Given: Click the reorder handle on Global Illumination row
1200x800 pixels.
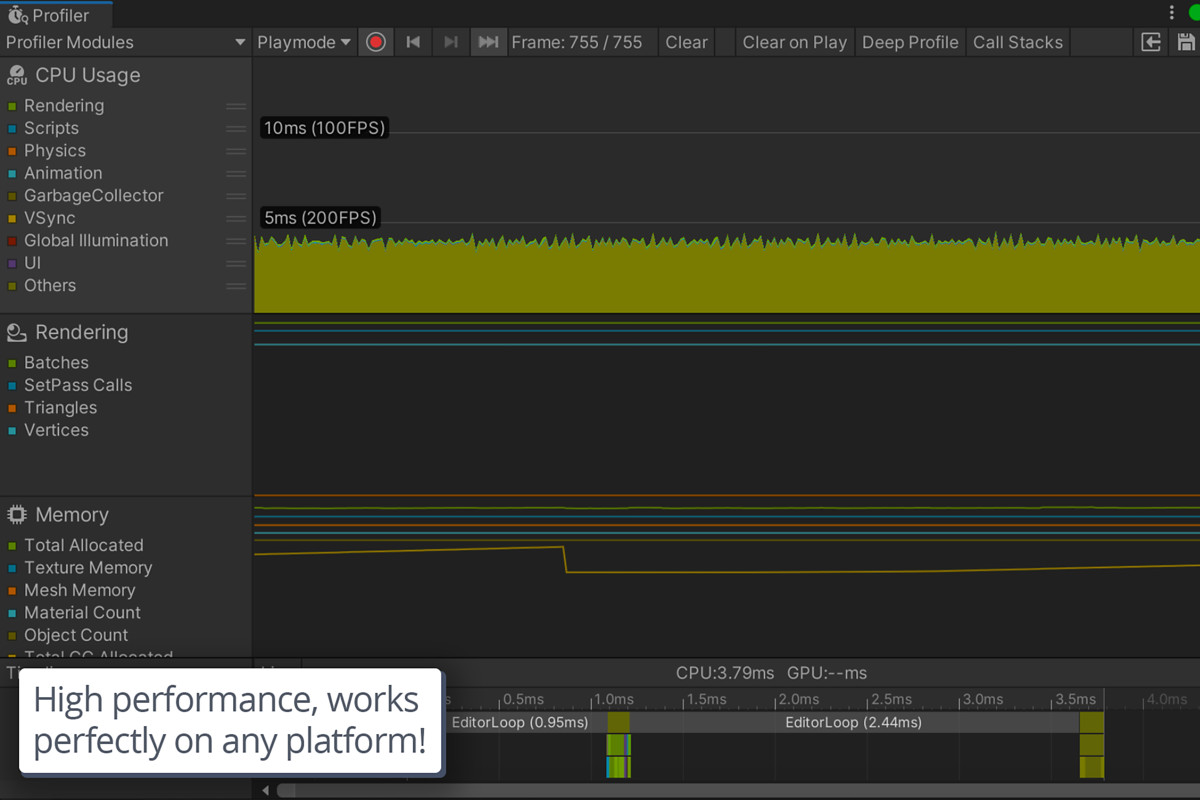Looking at the screenshot, I should coord(236,241).
